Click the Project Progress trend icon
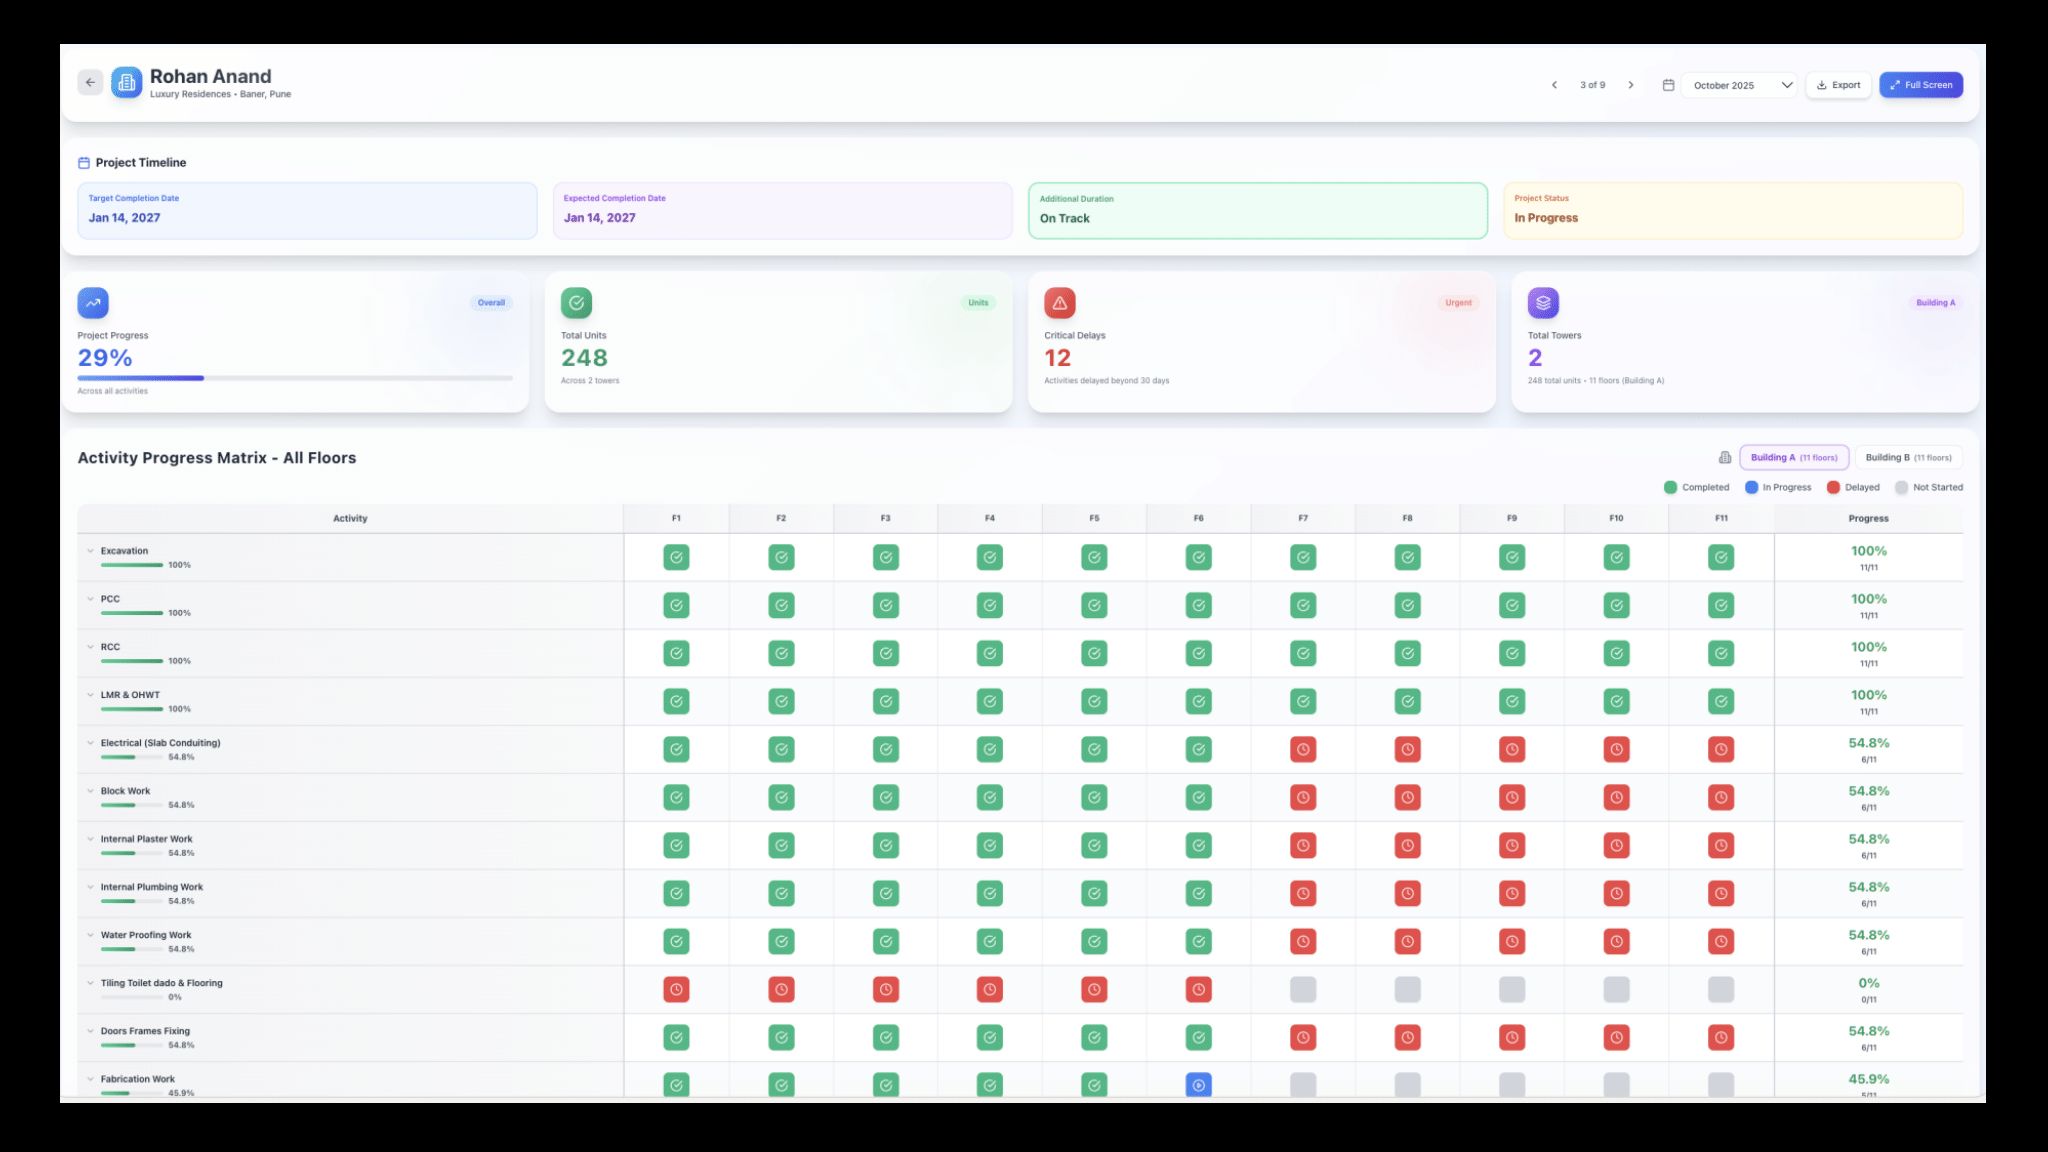 93,303
